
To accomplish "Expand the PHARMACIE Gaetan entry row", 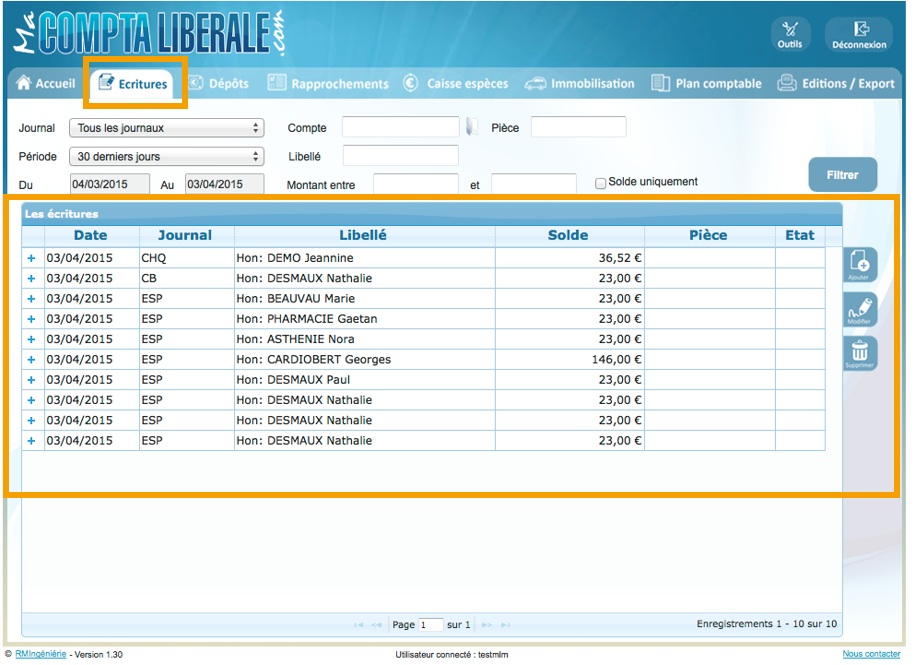I will coord(31,319).
